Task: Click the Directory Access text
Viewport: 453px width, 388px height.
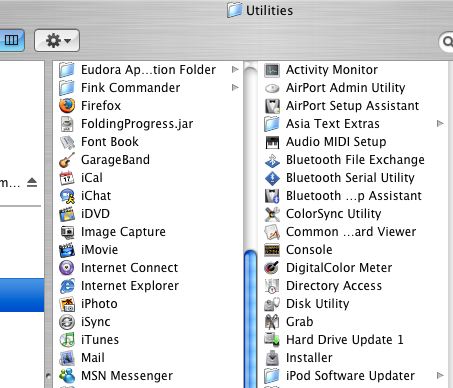Action: (334, 286)
